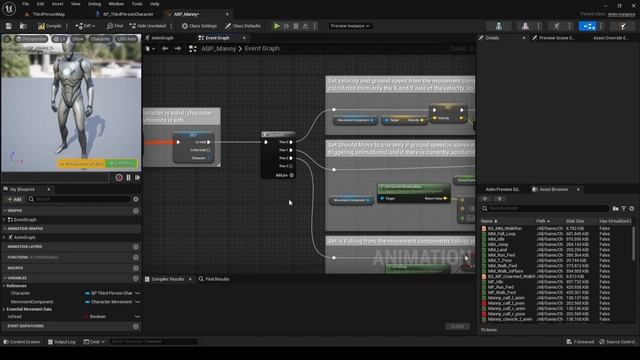Toggle visibility of the MovementComponent variable
Image resolution: width=640 pixels, height=360 pixels.
click(137, 302)
